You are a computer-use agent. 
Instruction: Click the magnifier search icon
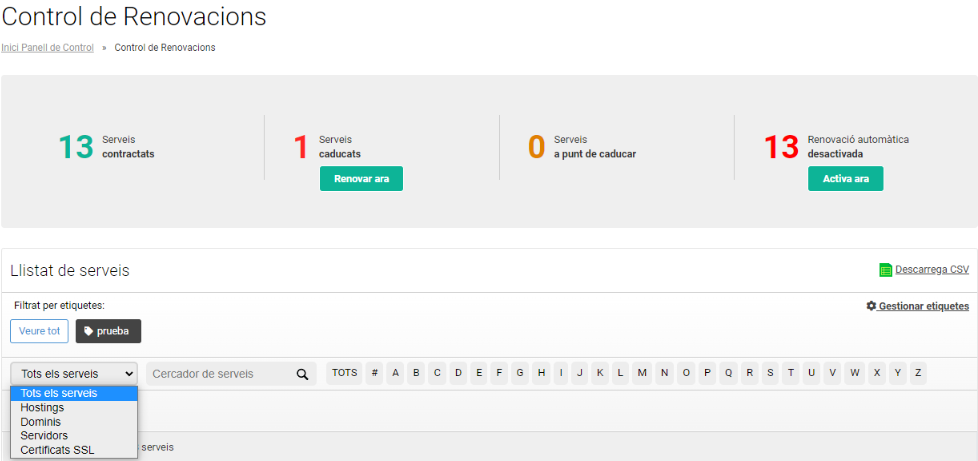303,374
